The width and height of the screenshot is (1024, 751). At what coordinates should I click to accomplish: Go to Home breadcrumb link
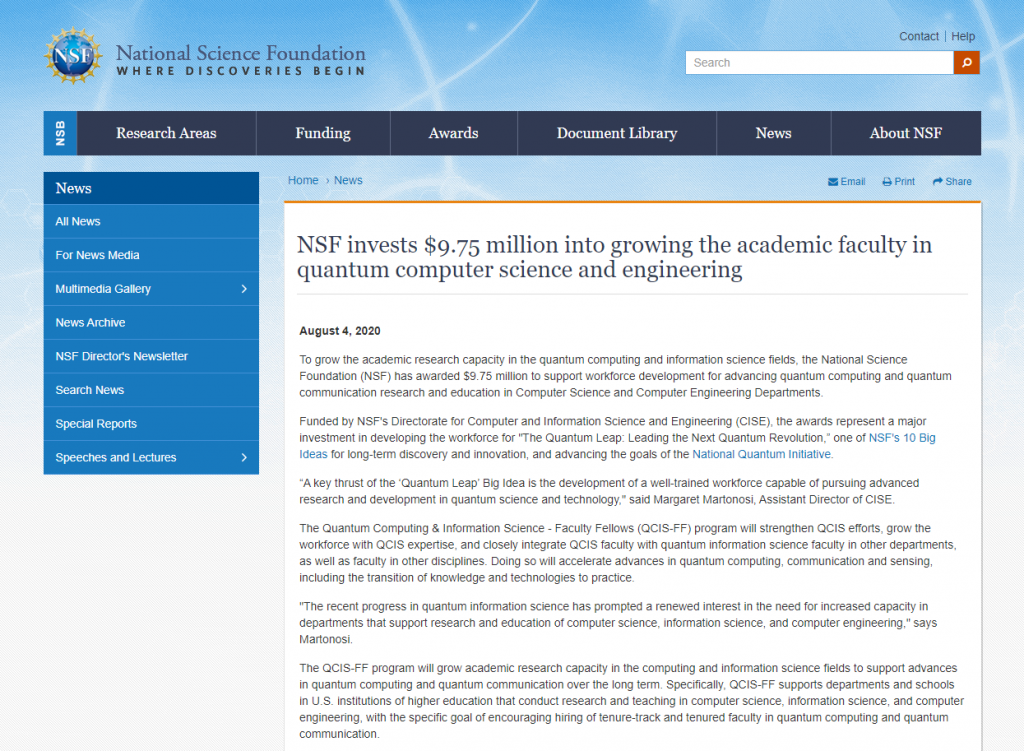(x=303, y=180)
